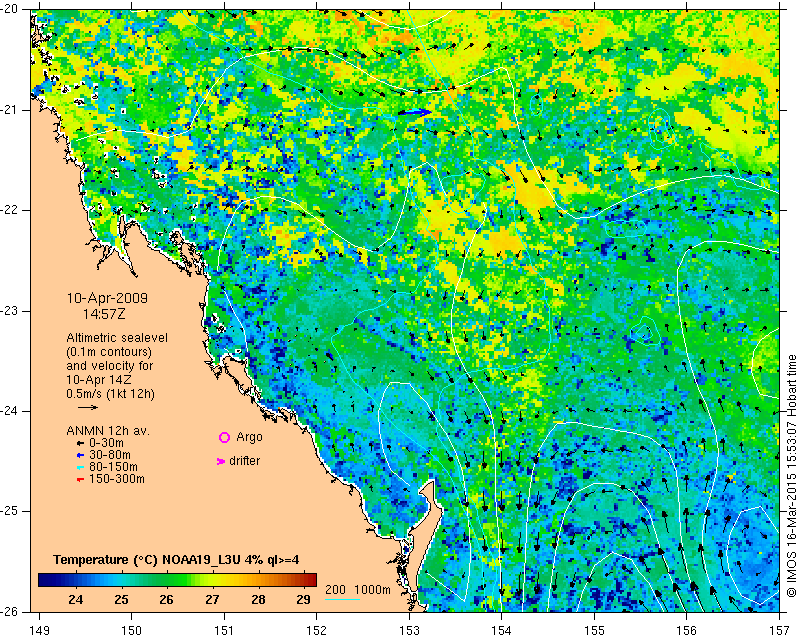Click the '150-300m' depth label
800x640 pixels.
coord(117,480)
